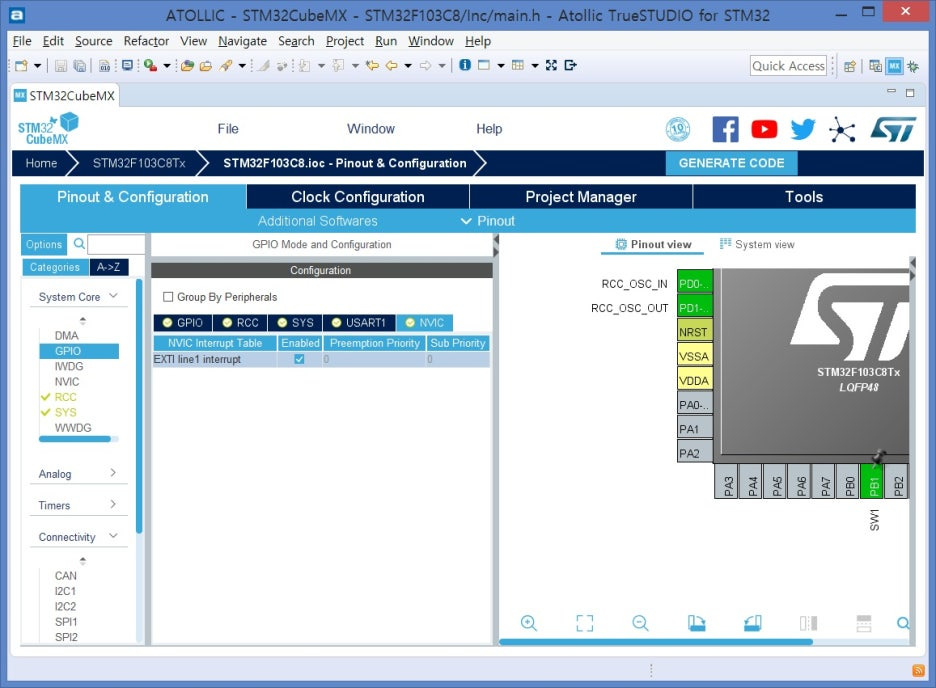Open Additional Softwares

(318, 221)
